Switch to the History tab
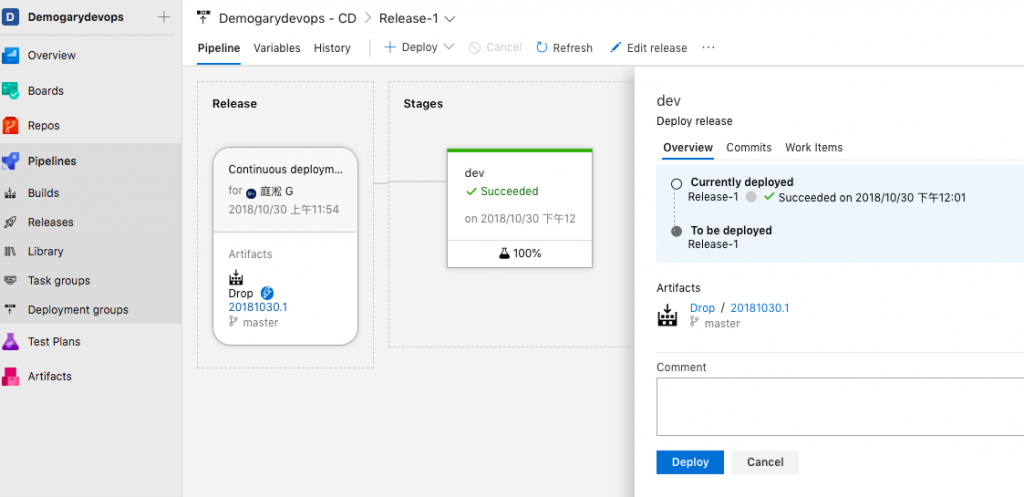The width and height of the screenshot is (1024, 497). coord(332,48)
